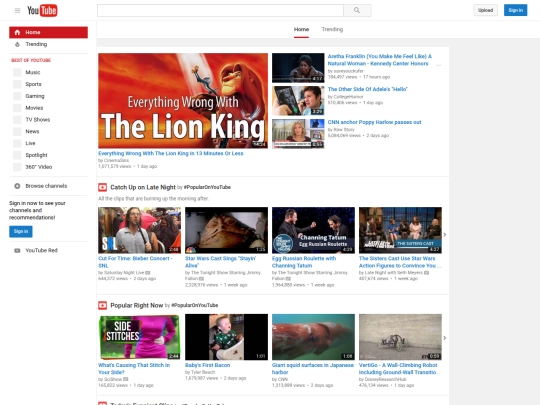This screenshot has width=540, height=405.
Task: Play the Egg Russian Roulette thumbnail
Action: tap(313, 230)
